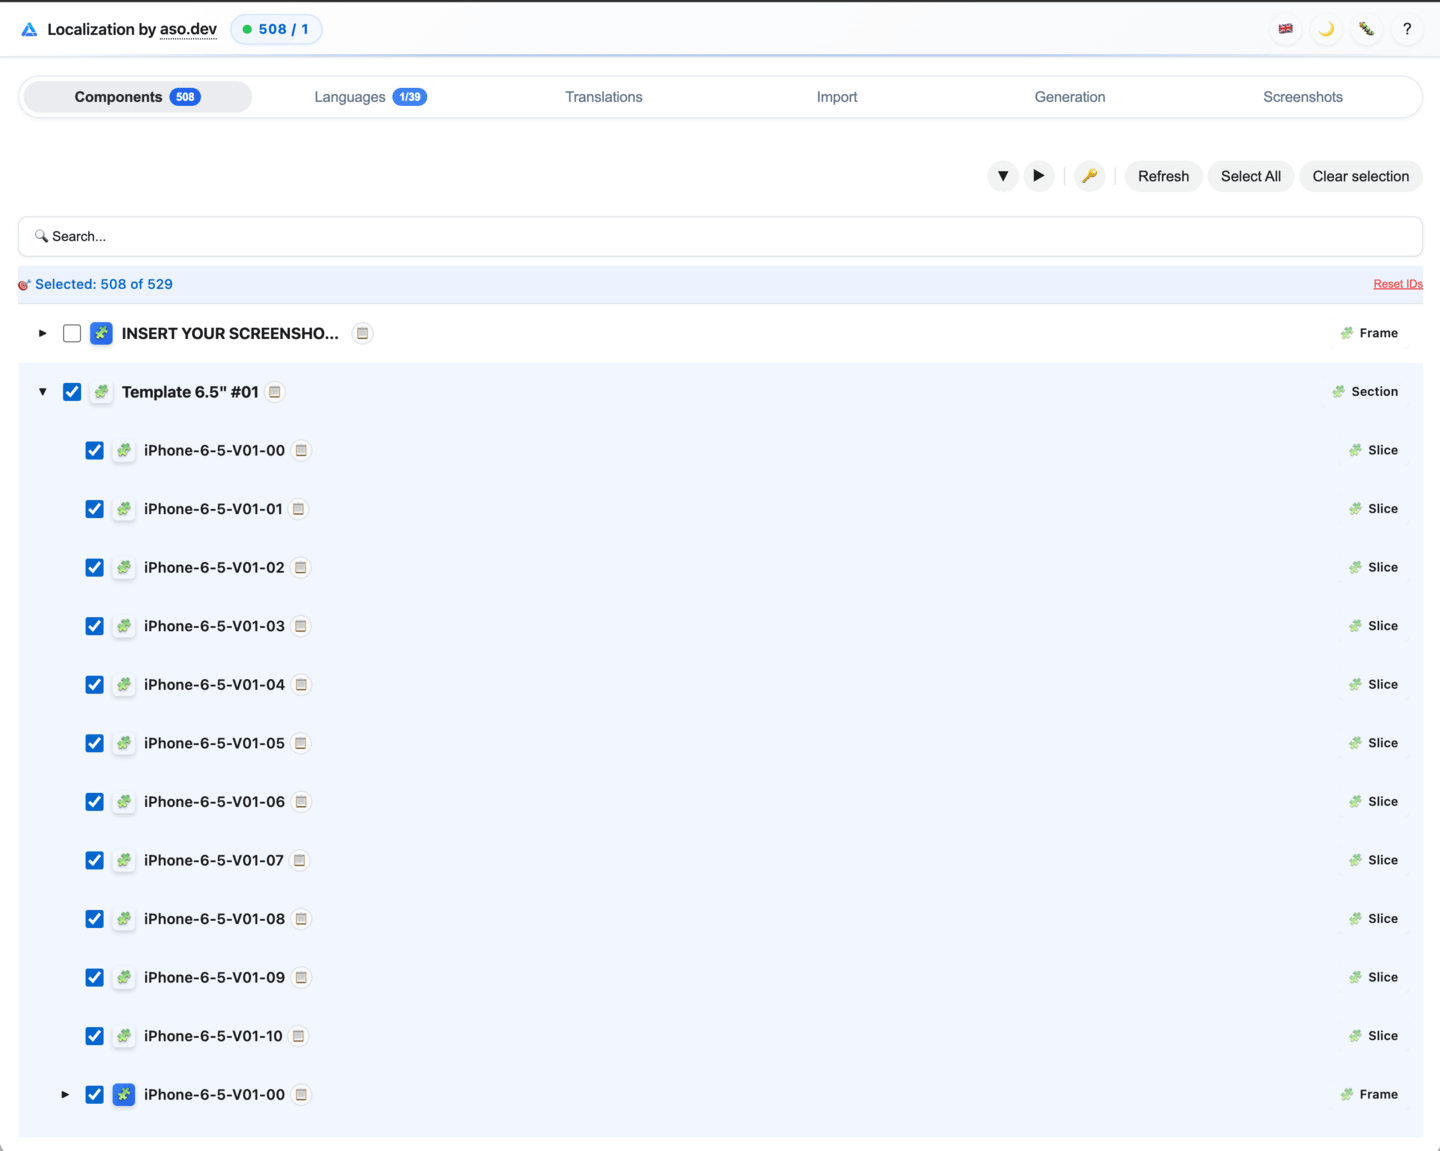Screen dimensions: 1440x1151
Task: Switch interface language via the flag icon
Action: click(x=1285, y=29)
